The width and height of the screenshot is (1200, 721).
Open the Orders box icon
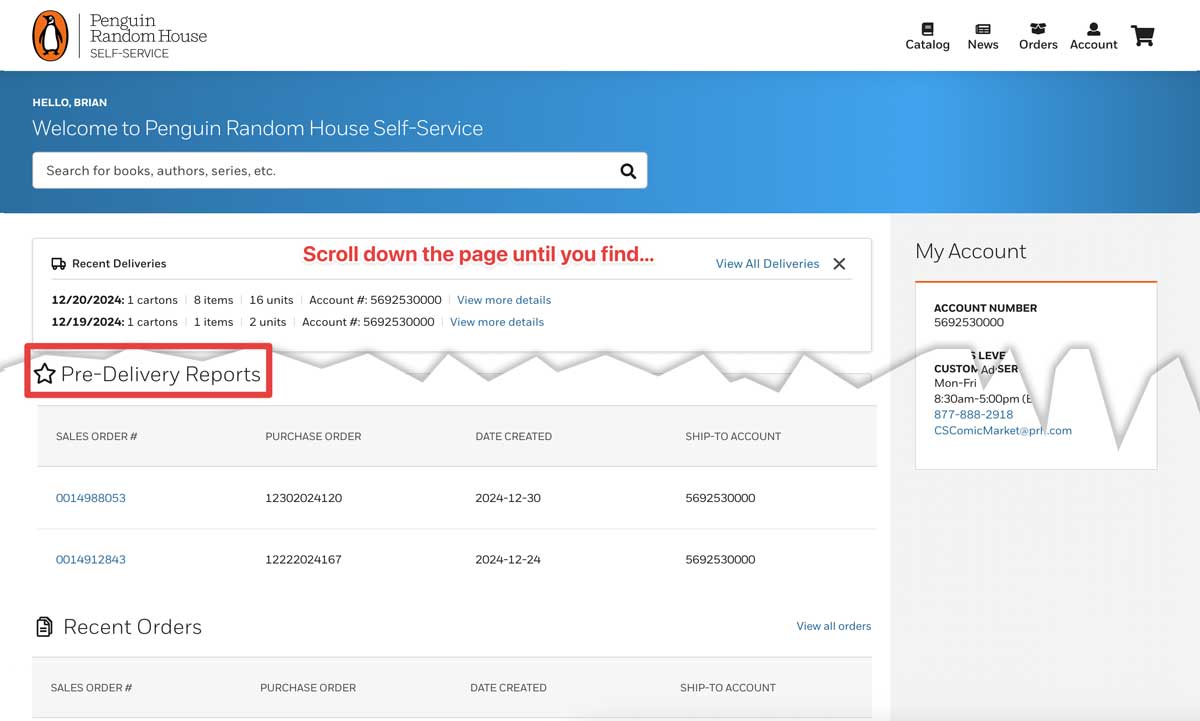click(1038, 29)
